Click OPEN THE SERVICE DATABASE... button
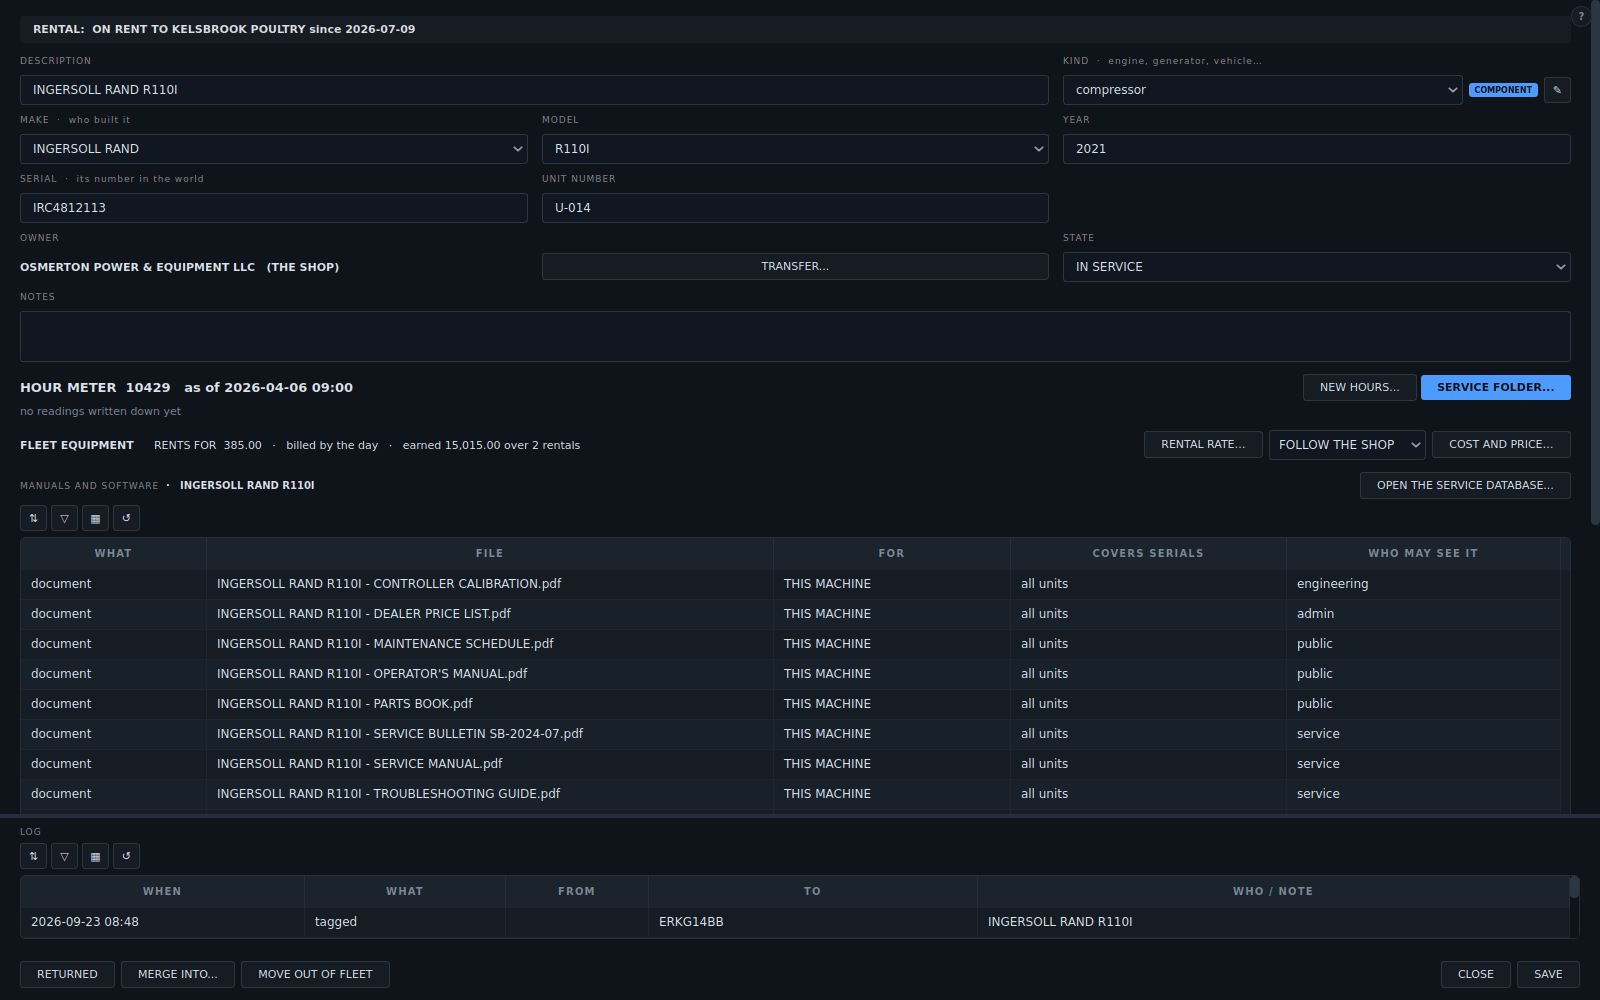The image size is (1600, 1000). (x=1465, y=486)
